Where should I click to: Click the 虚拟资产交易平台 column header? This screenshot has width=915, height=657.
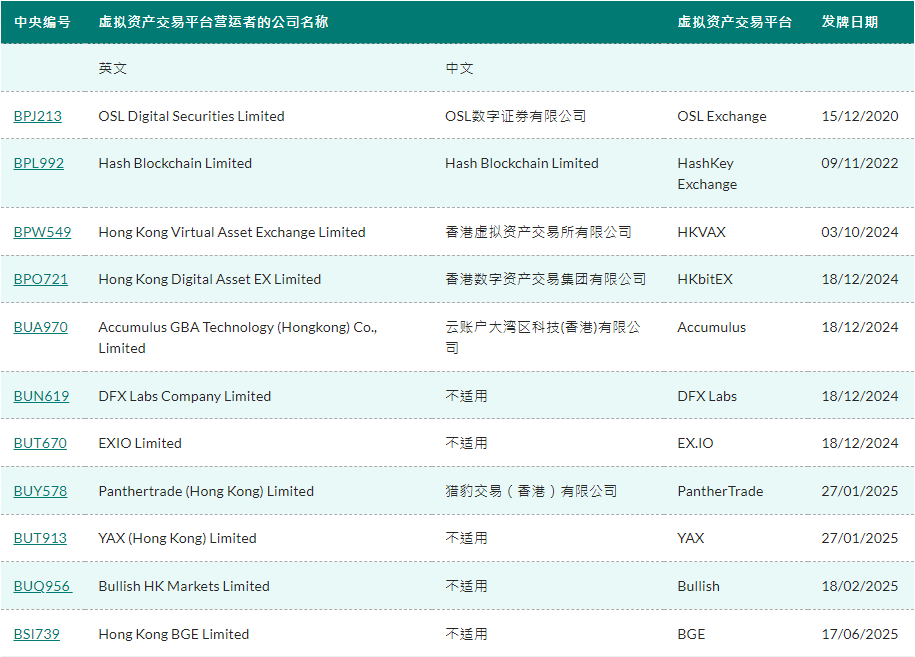tap(736, 21)
